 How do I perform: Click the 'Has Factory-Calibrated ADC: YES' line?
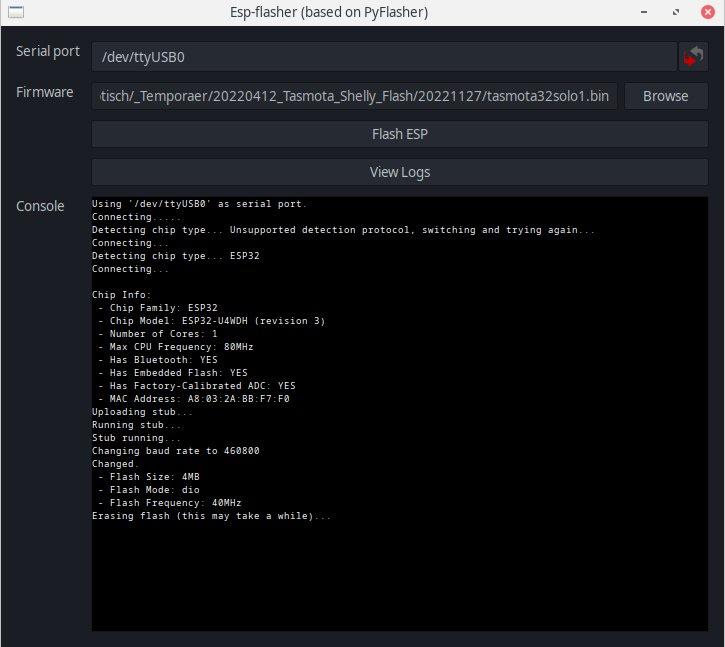tap(197, 386)
